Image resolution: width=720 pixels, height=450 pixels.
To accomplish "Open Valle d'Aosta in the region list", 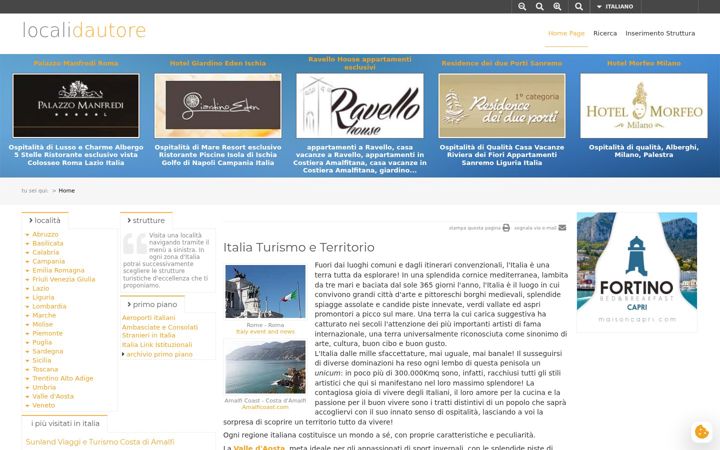I will point(53,396).
